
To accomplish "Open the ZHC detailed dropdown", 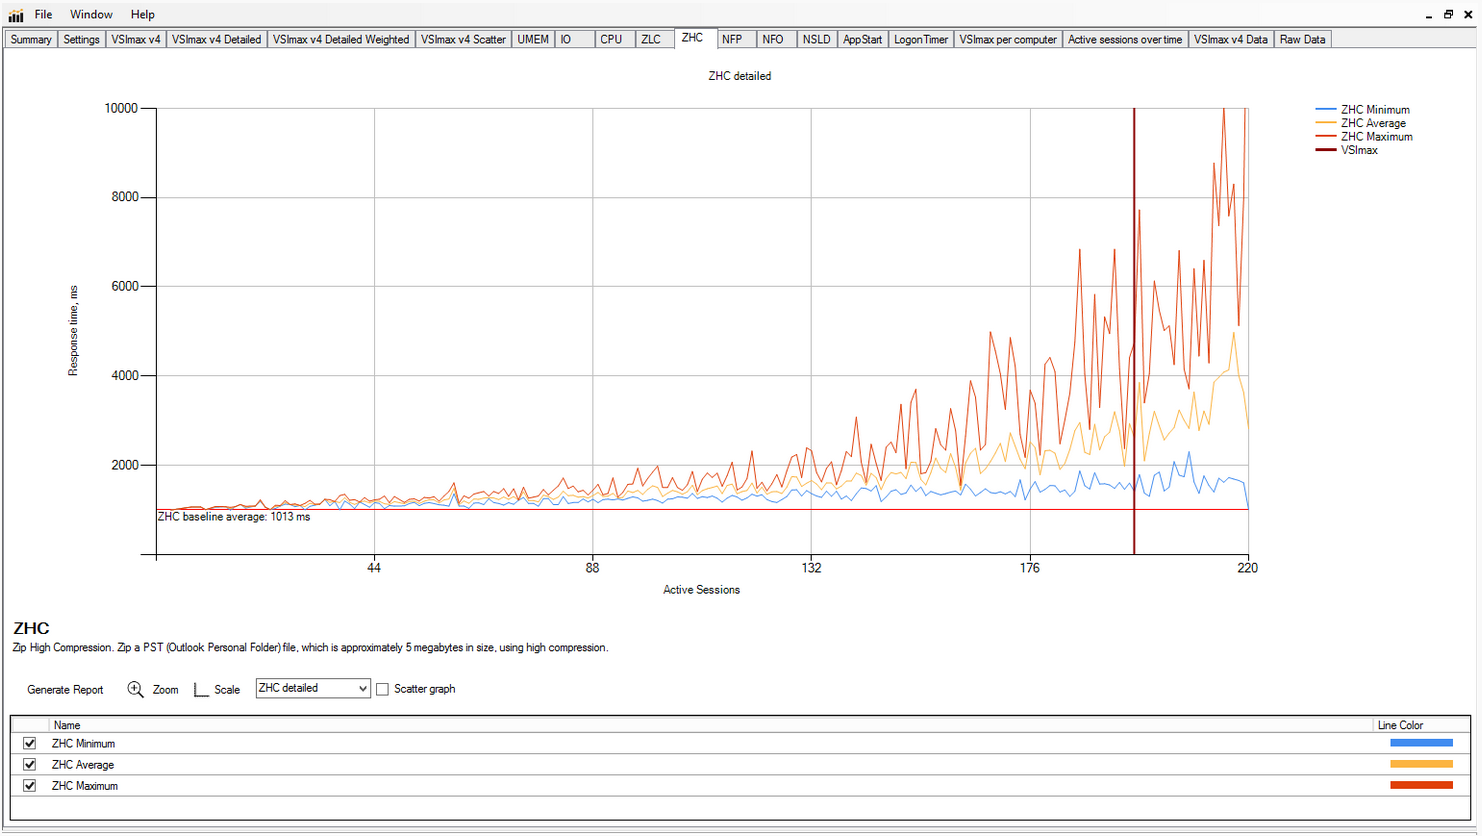I will pos(313,688).
